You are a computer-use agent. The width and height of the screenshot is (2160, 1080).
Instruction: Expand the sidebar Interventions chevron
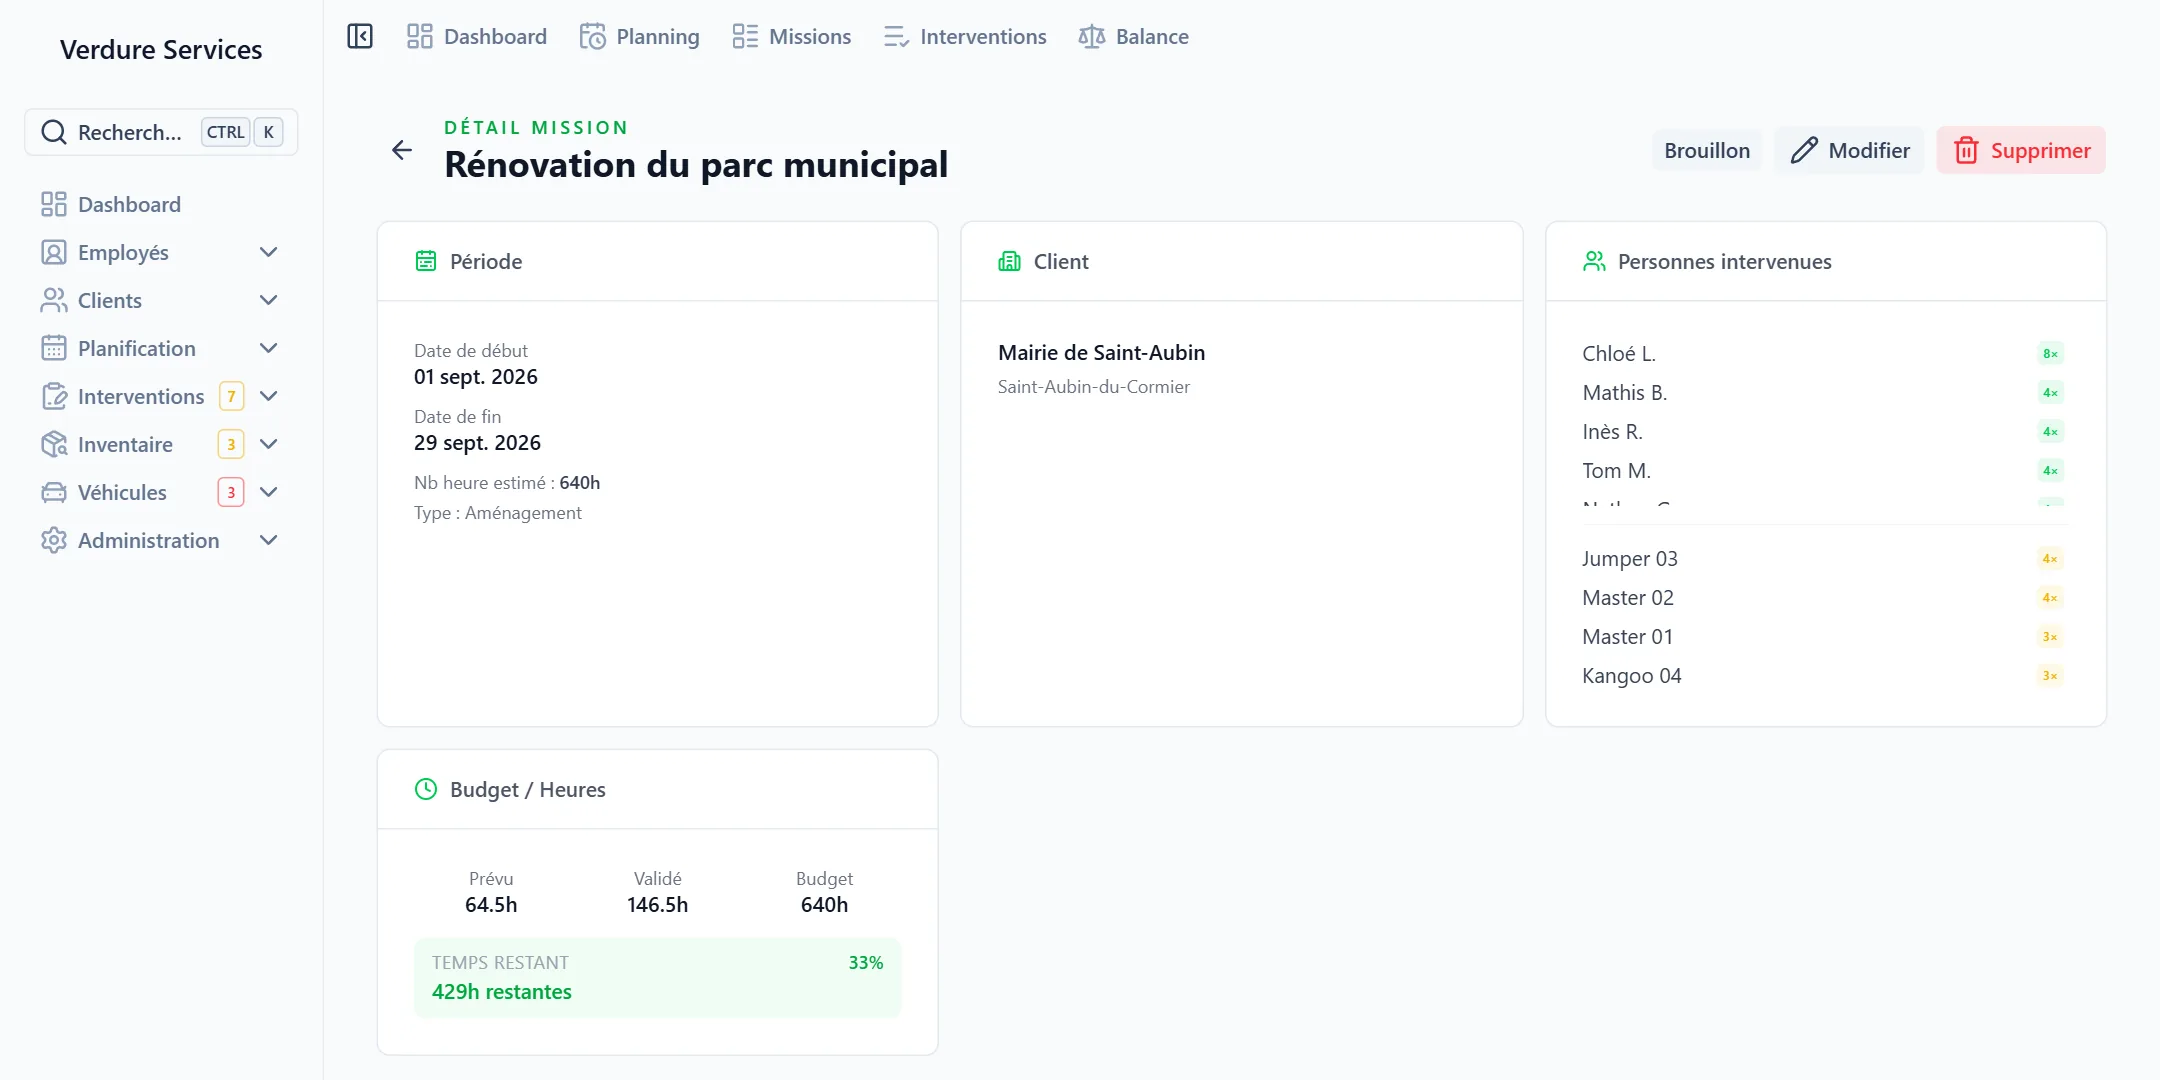pos(268,396)
